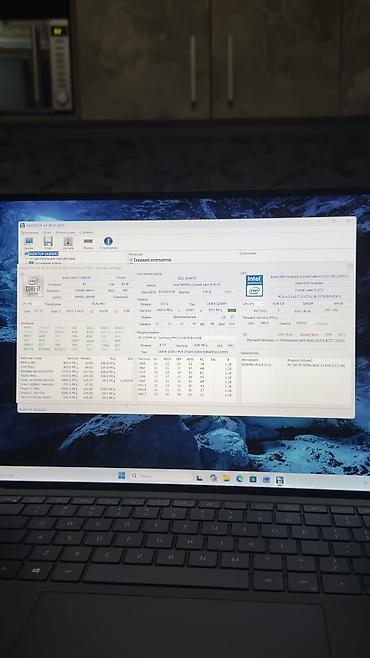The image size is (370, 658).
Task: Click the UEFI Boot indicator label
Action: [x=285, y=334]
